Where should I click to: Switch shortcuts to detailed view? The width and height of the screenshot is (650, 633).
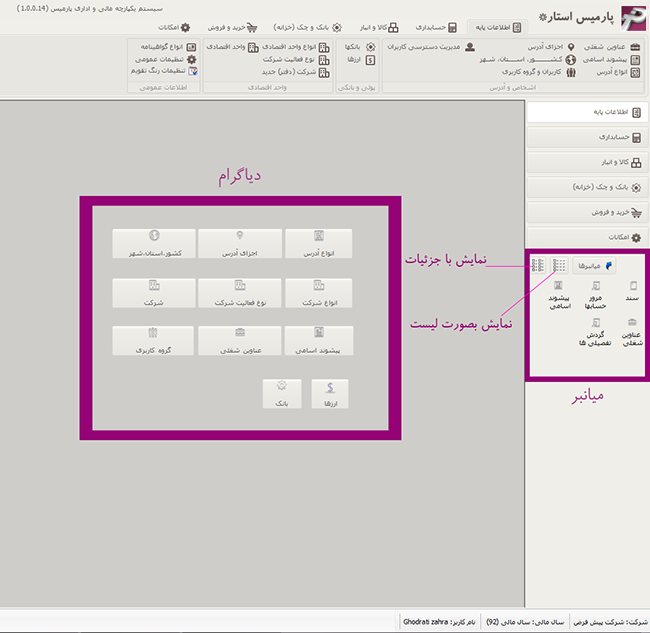tap(538, 265)
